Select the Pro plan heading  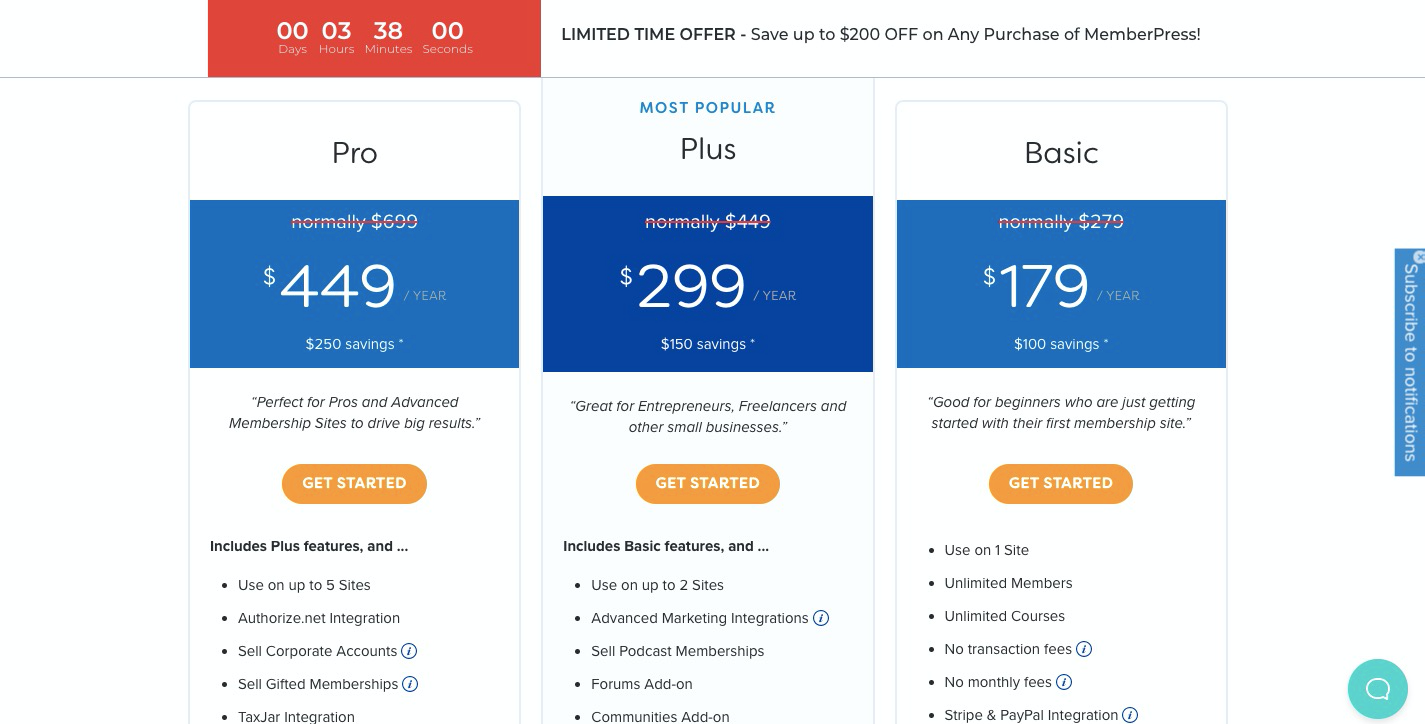coord(354,153)
